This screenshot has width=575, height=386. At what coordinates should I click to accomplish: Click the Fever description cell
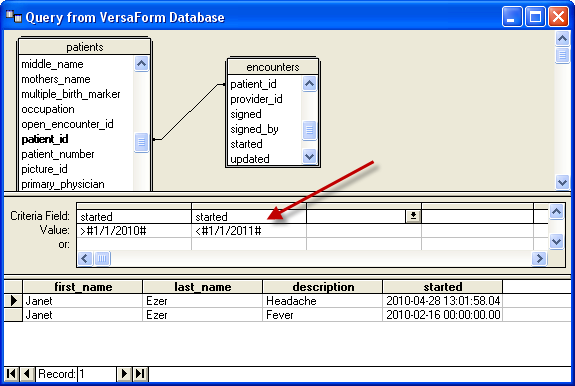[x=323, y=315]
